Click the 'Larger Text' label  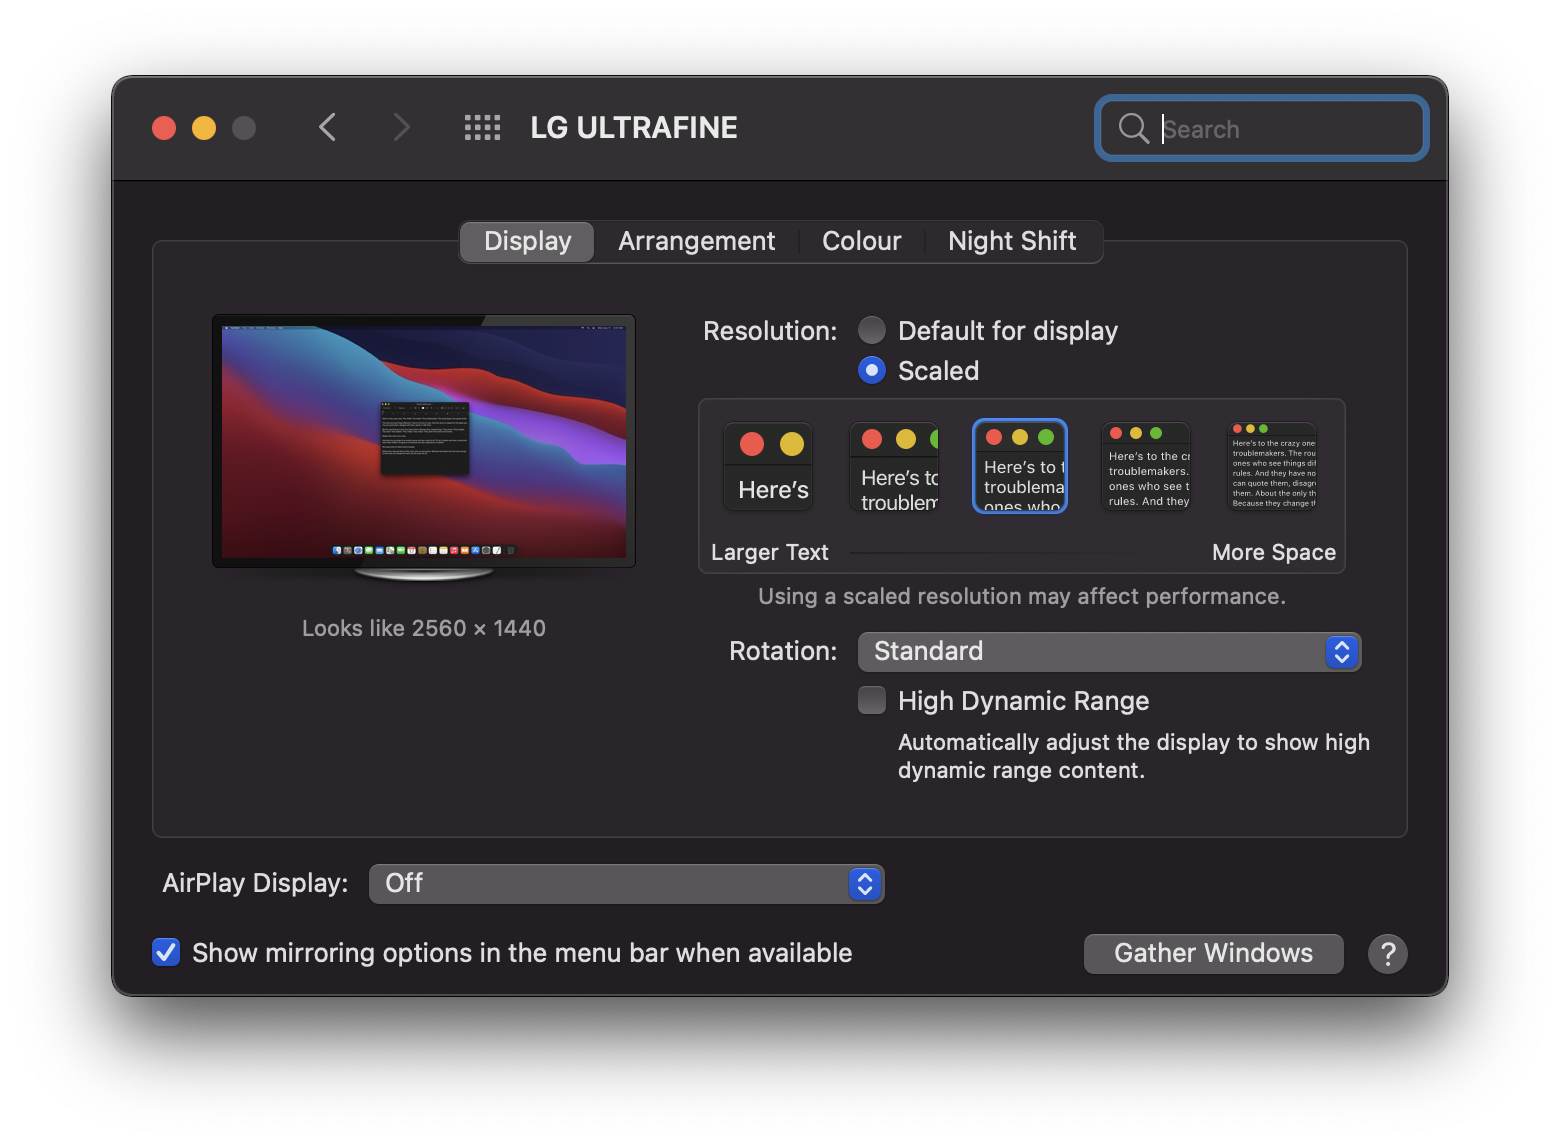tap(770, 552)
